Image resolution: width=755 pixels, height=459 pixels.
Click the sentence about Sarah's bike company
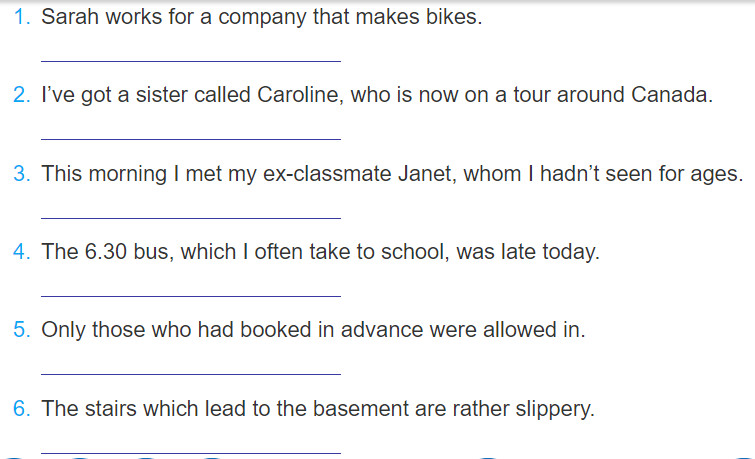pyautogui.click(x=261, y=17)
